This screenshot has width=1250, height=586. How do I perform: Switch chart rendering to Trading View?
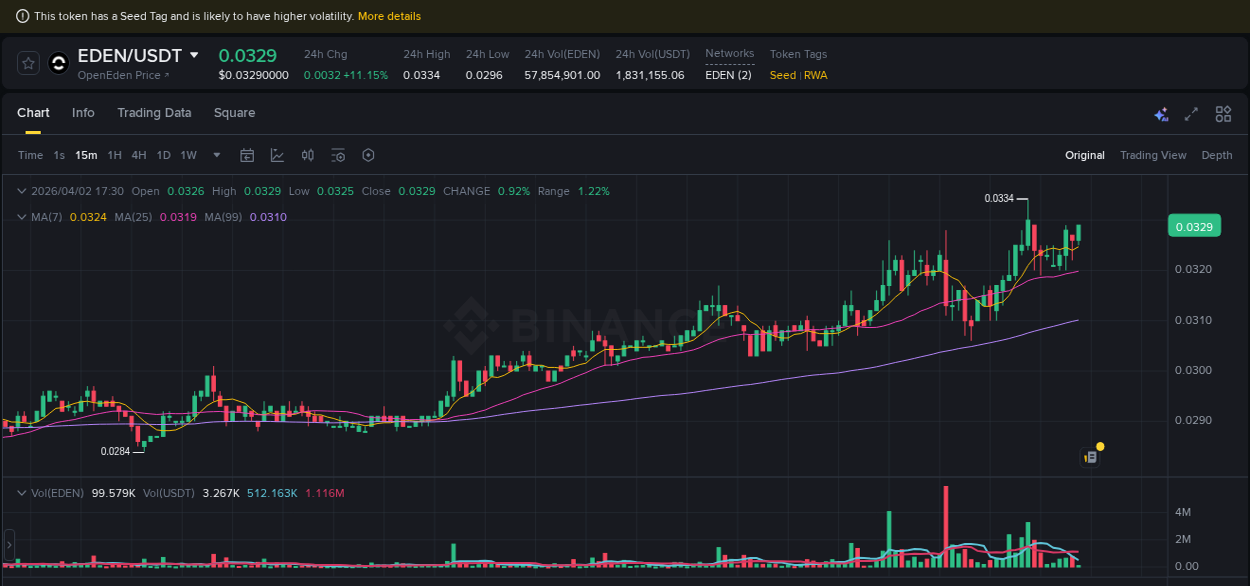point(1153,155)
